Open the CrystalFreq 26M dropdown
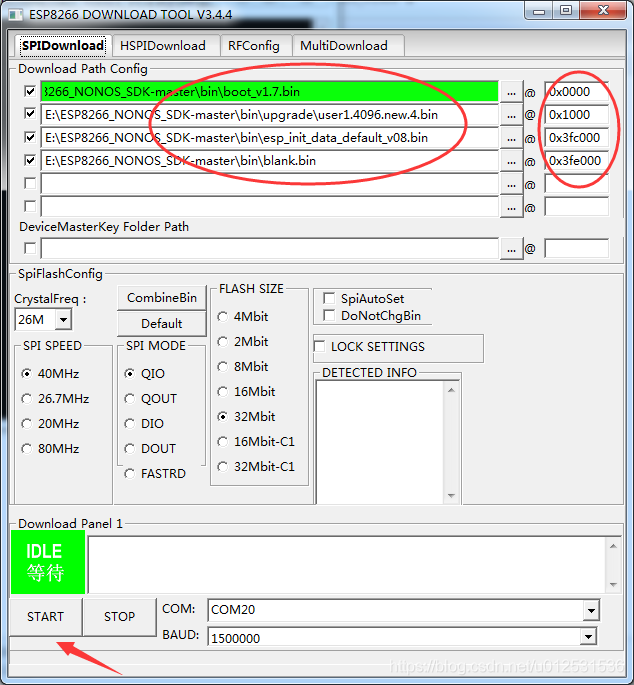634x685 pixels. pyautogui.click(x=63, y=320)
